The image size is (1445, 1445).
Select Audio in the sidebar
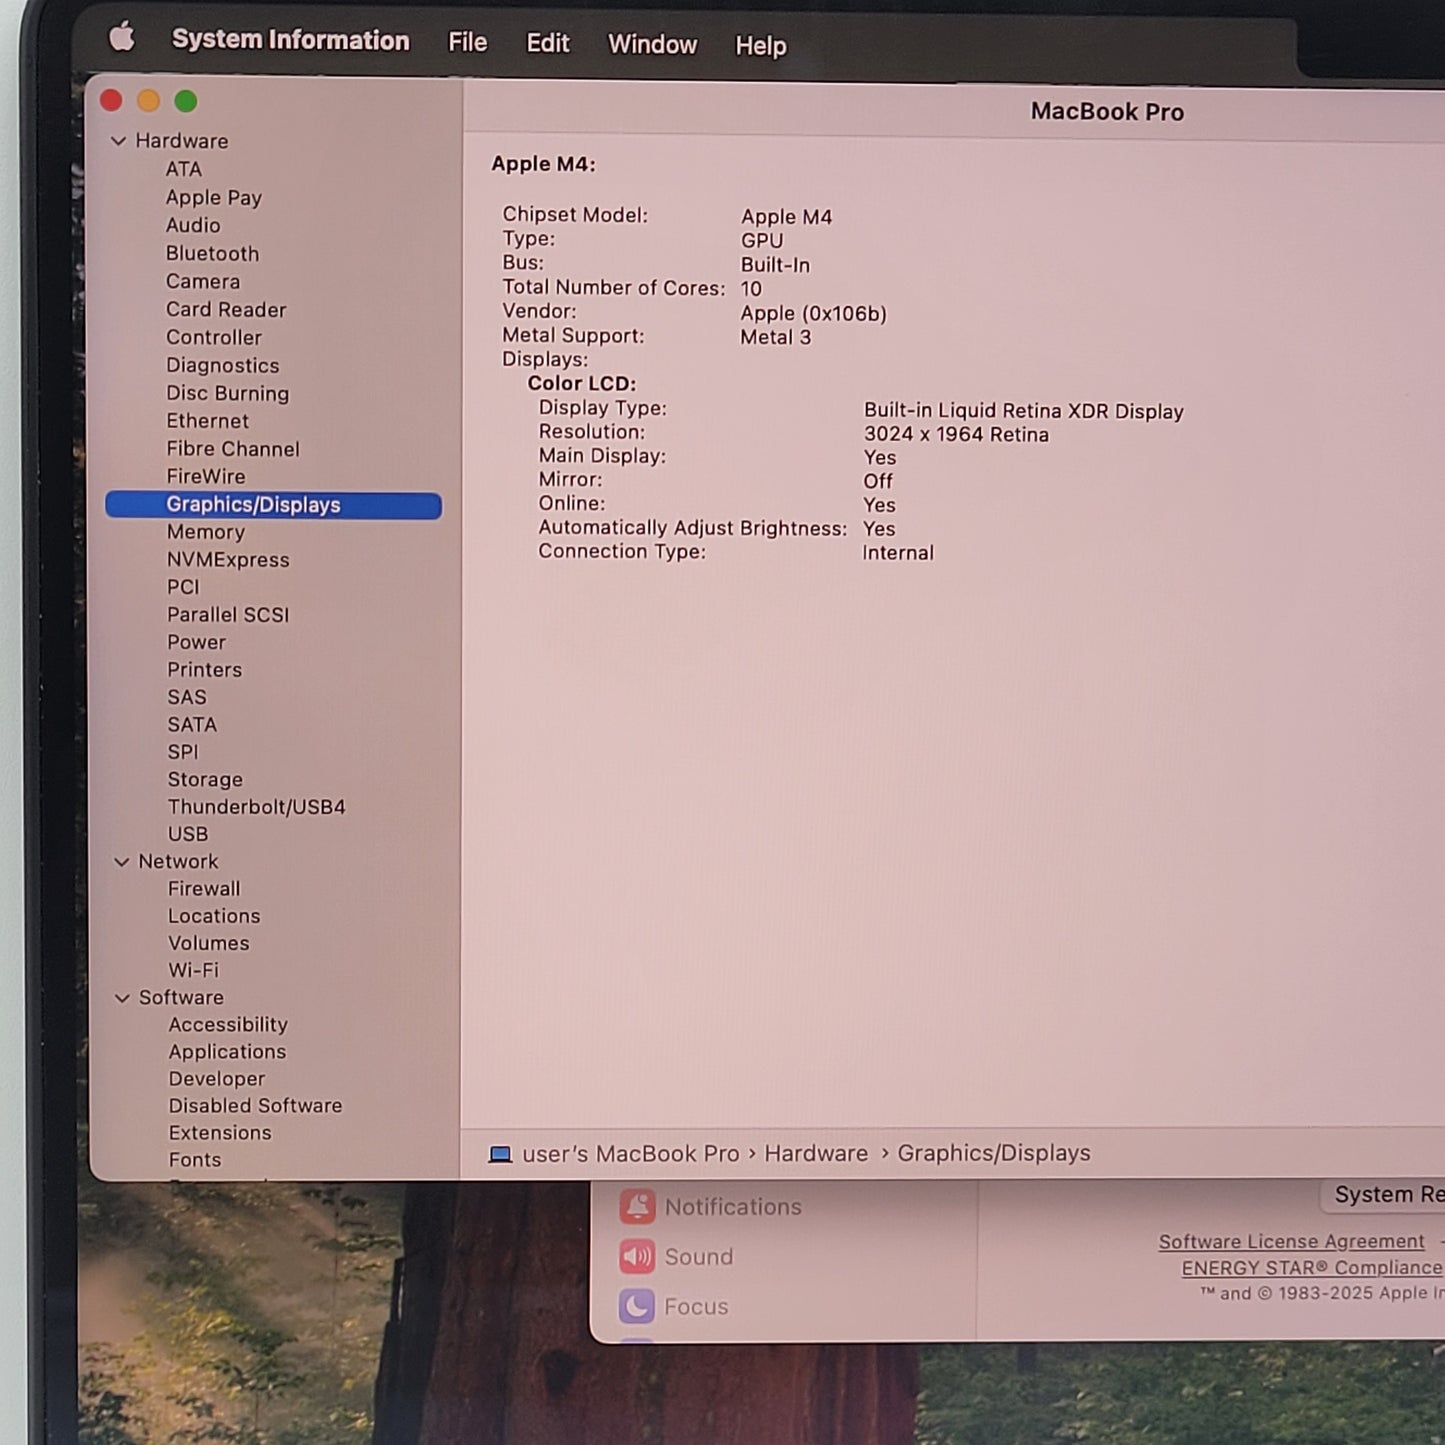point(193,225)
